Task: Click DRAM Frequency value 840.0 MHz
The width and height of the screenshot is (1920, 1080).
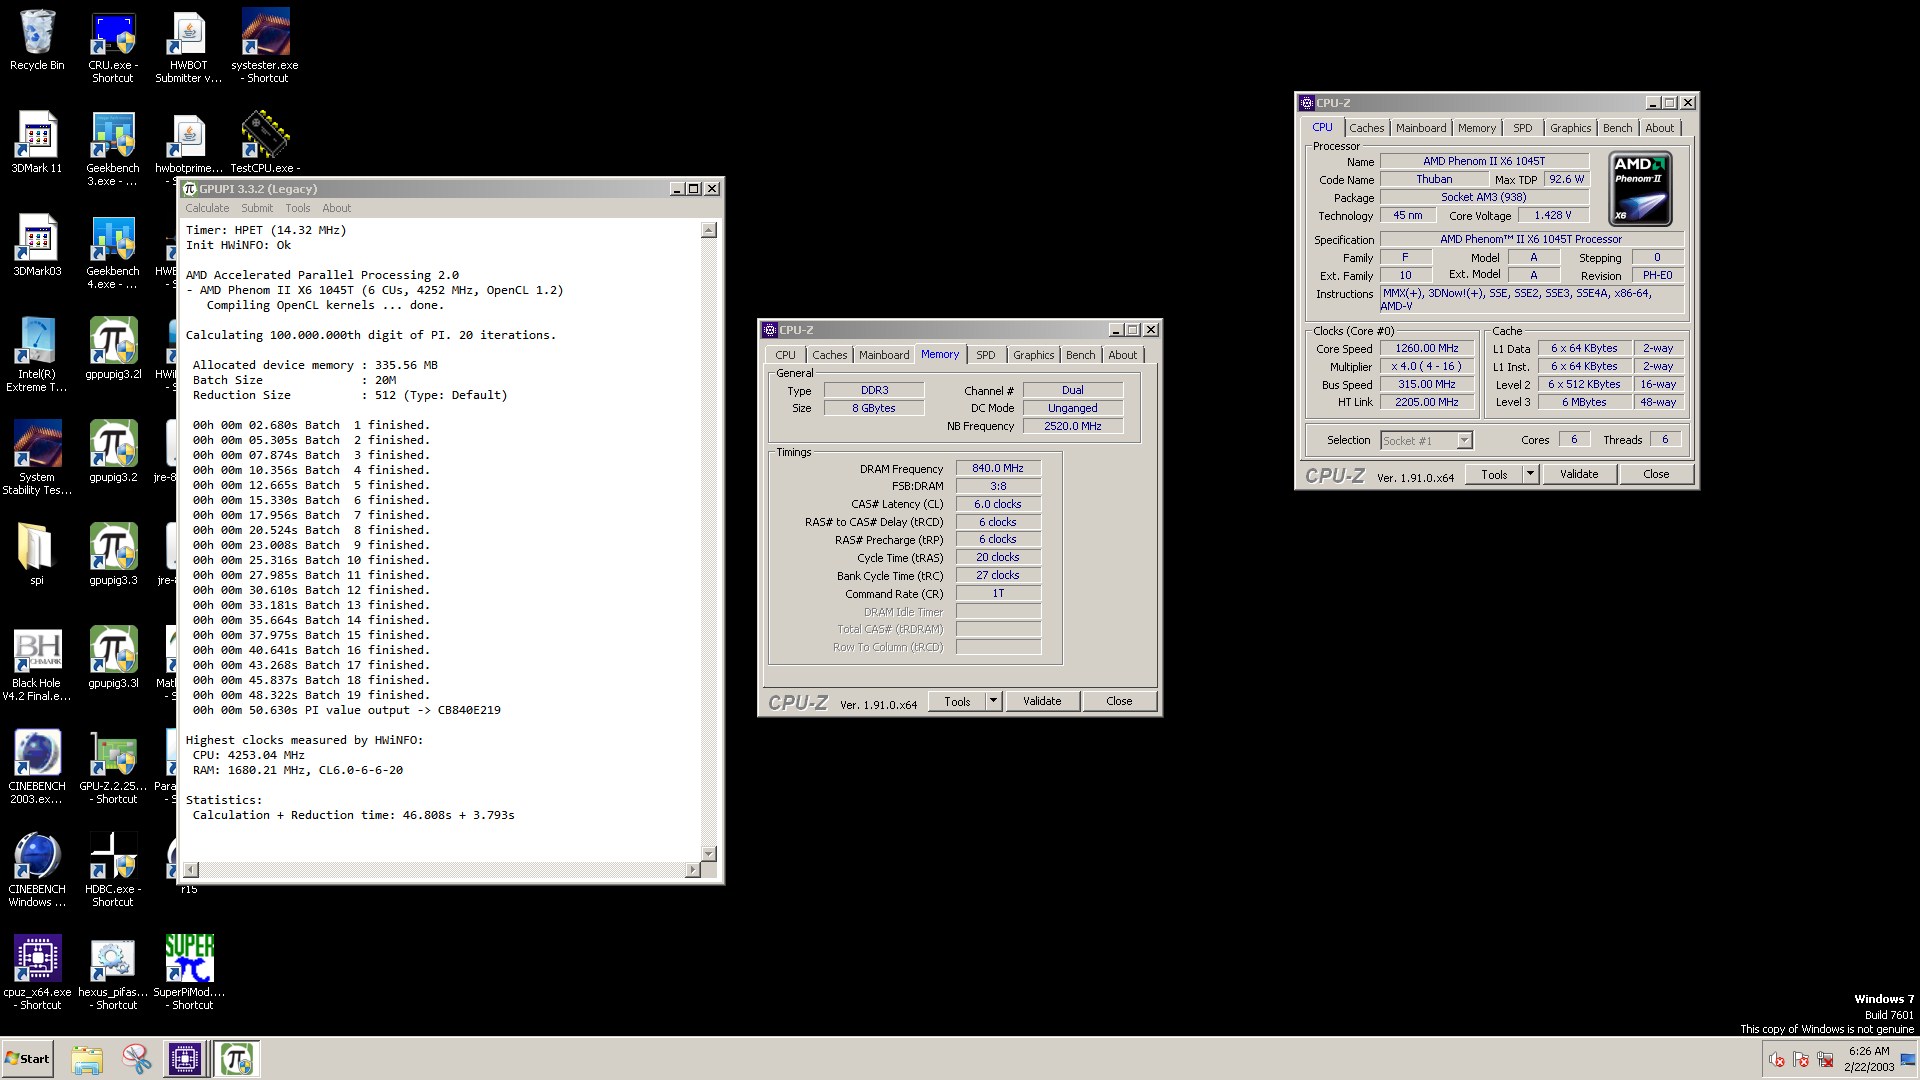Action: 998,468
